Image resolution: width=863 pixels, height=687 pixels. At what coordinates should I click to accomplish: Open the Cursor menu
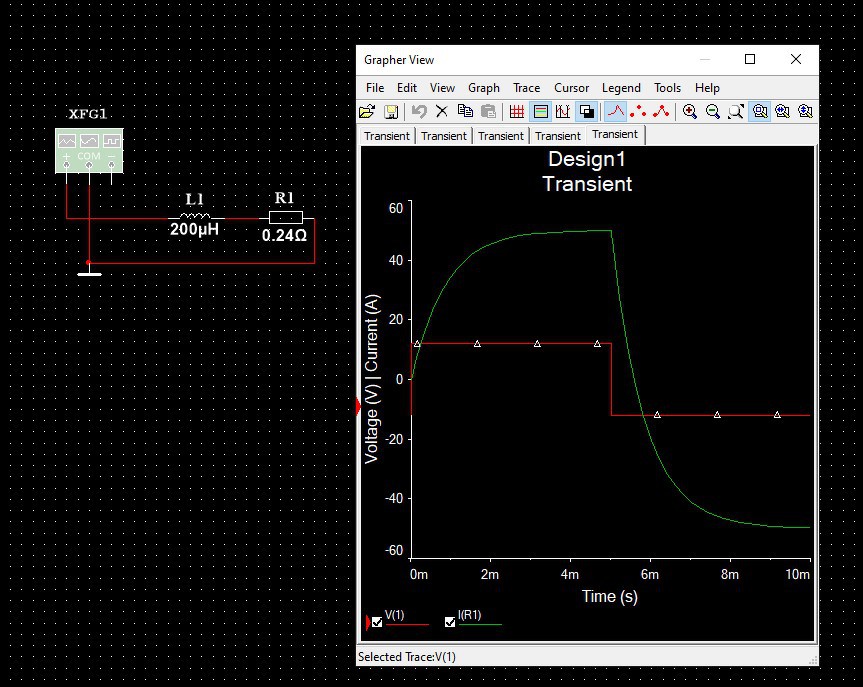(571, 88)
